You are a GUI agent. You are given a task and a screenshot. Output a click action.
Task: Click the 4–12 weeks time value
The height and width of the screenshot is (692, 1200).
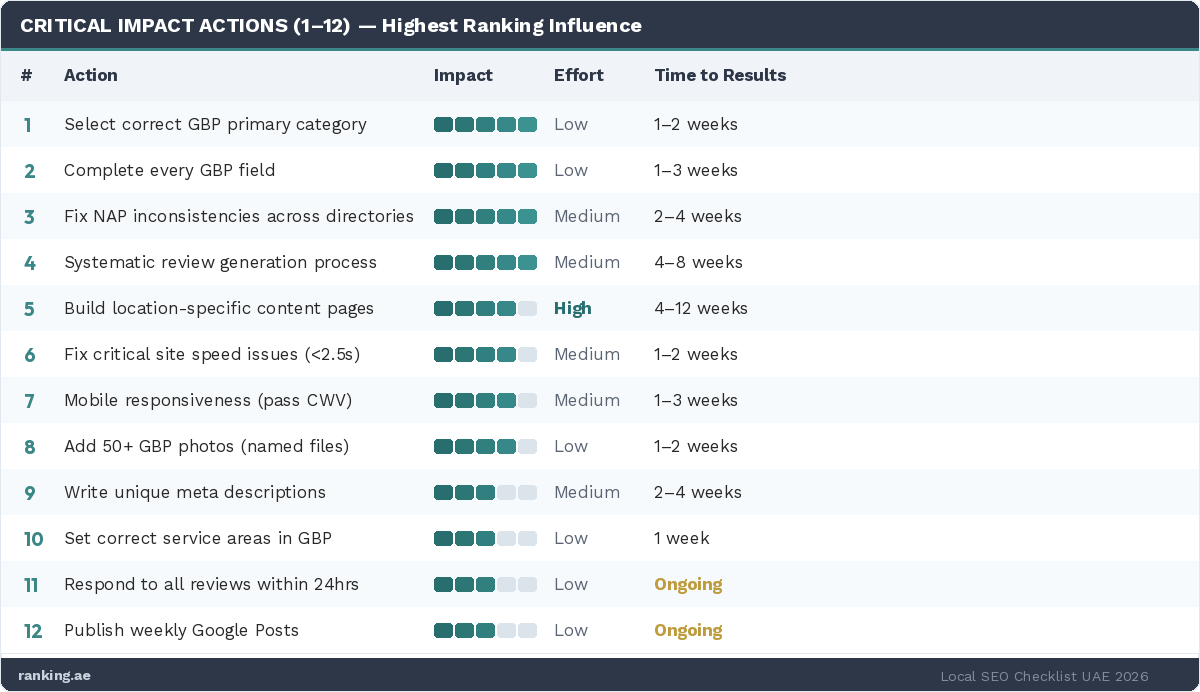(x=701, y=309)
